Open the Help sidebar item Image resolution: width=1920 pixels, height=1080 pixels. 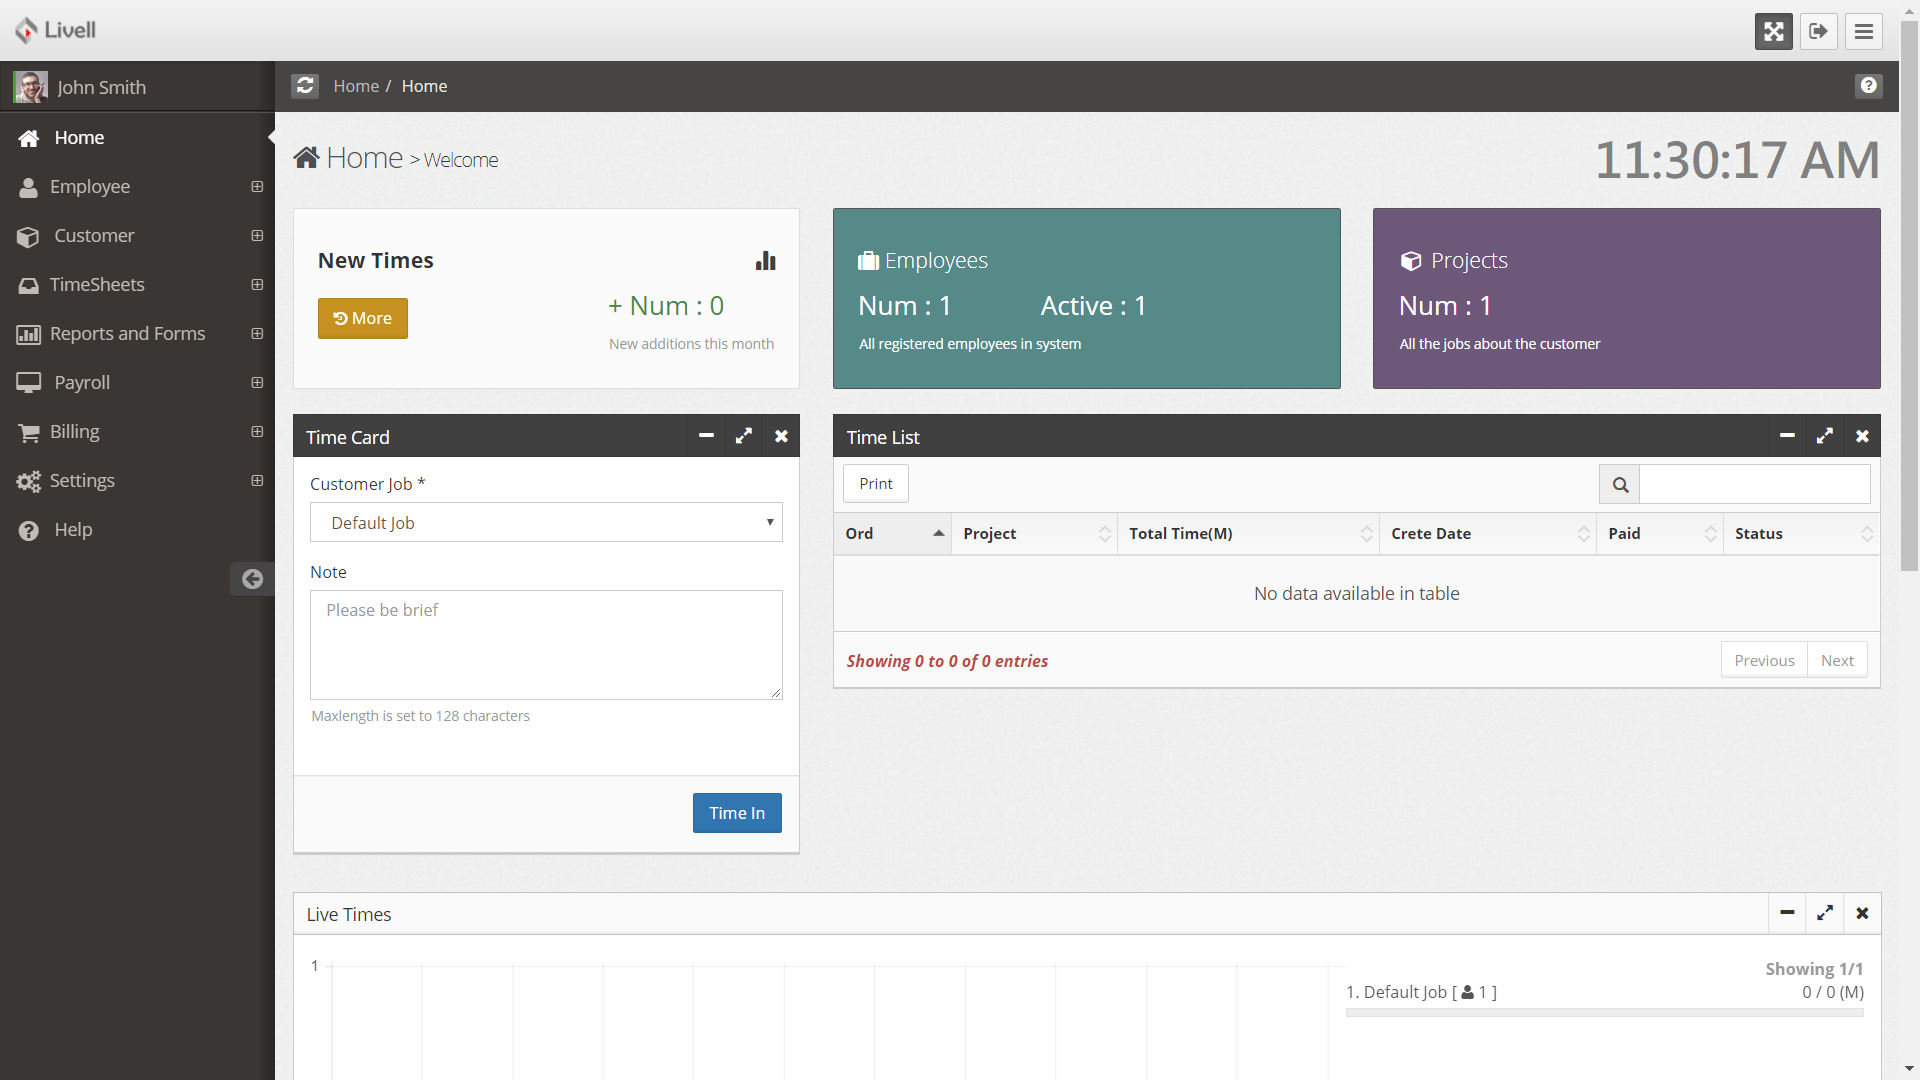[x=137, y=530]
